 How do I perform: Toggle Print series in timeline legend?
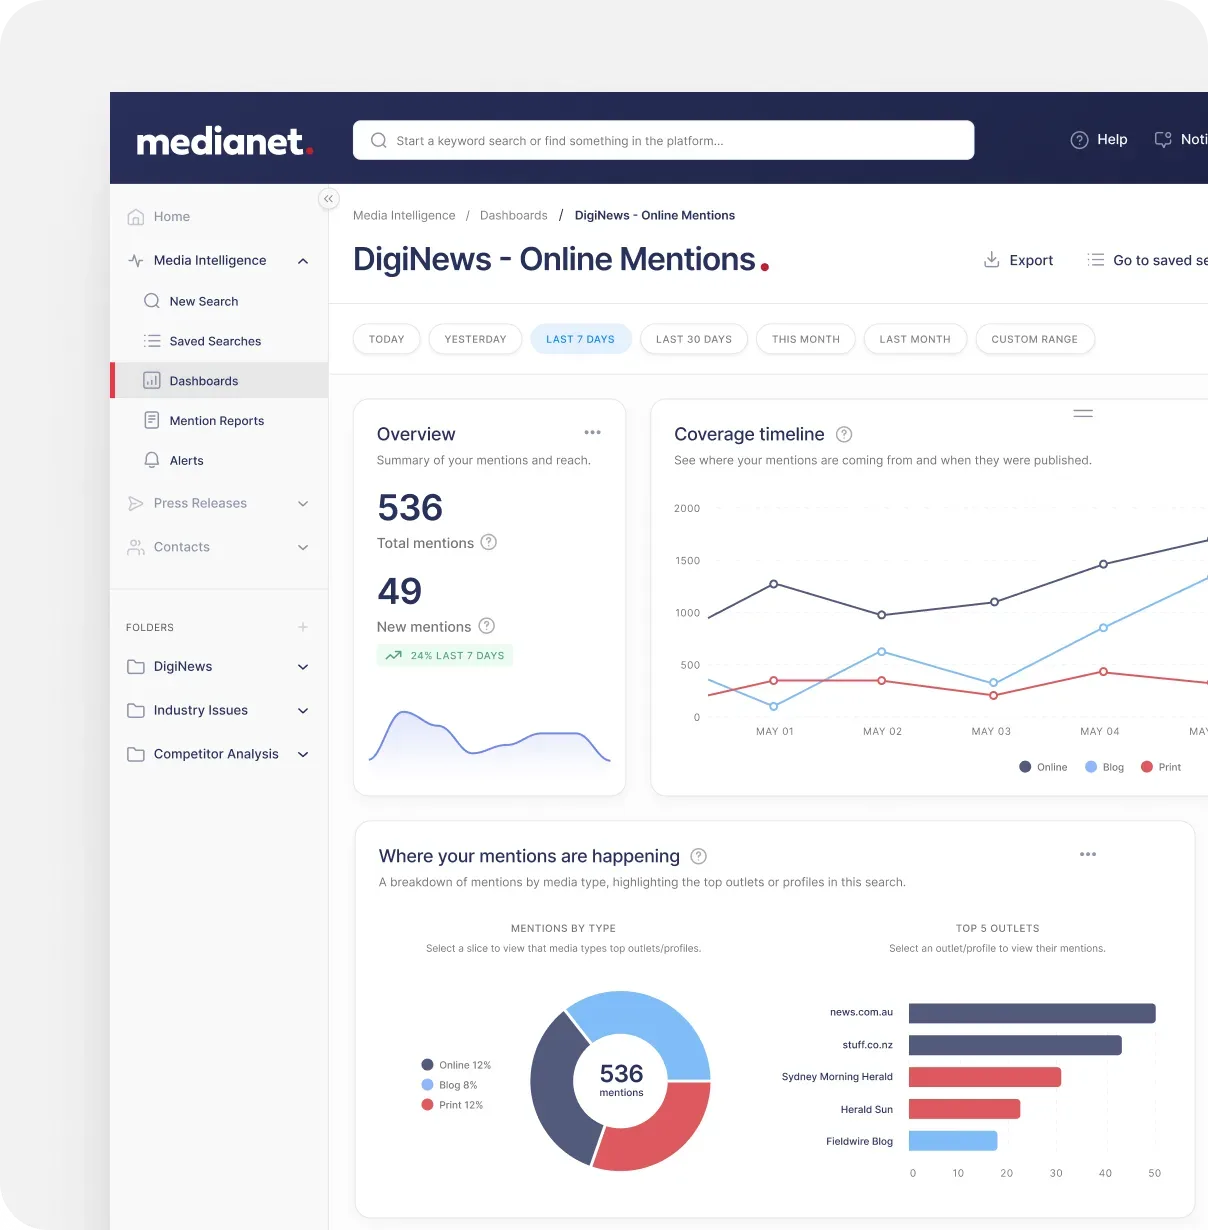tap(1161, 767)
